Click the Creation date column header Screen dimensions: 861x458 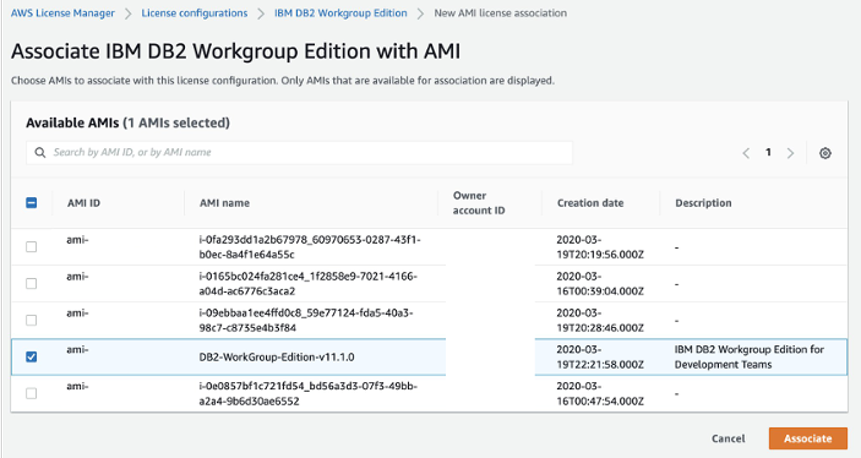[590, 203]
